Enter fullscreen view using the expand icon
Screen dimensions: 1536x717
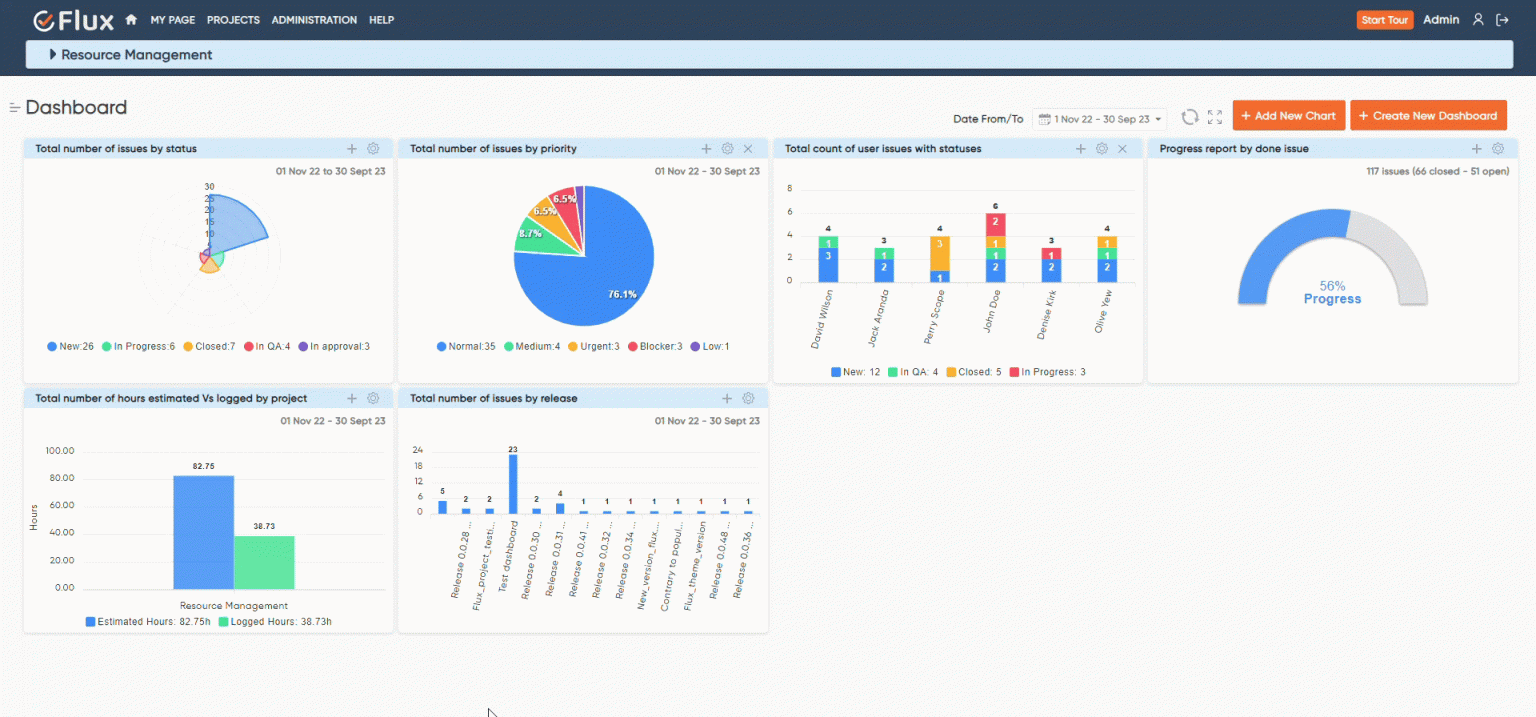tap(1215, 115)
